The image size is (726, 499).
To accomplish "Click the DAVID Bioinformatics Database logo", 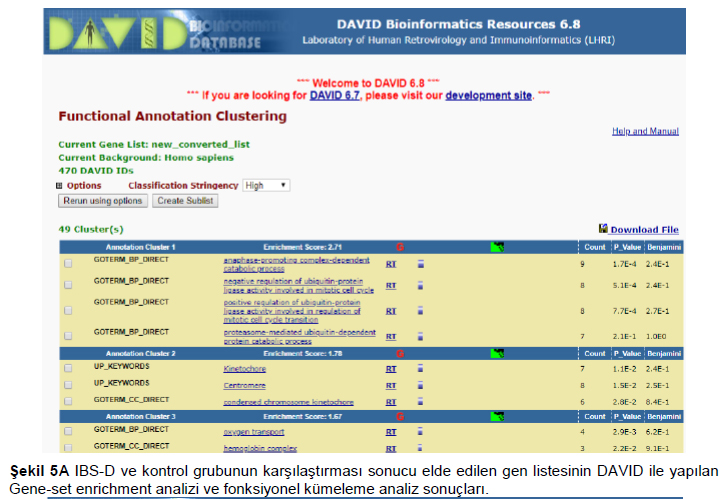I will tap(155, 32).
